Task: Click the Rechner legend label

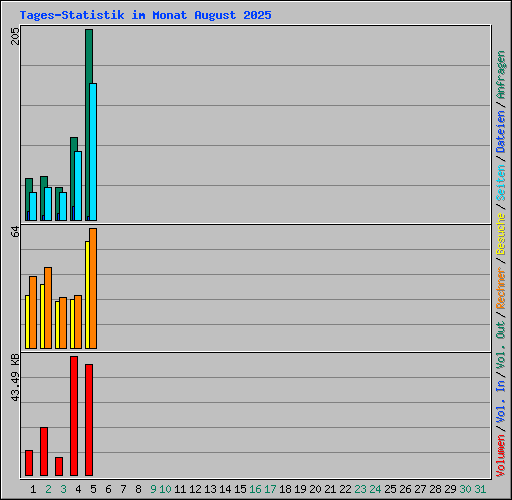Action: tap(501, 288)
